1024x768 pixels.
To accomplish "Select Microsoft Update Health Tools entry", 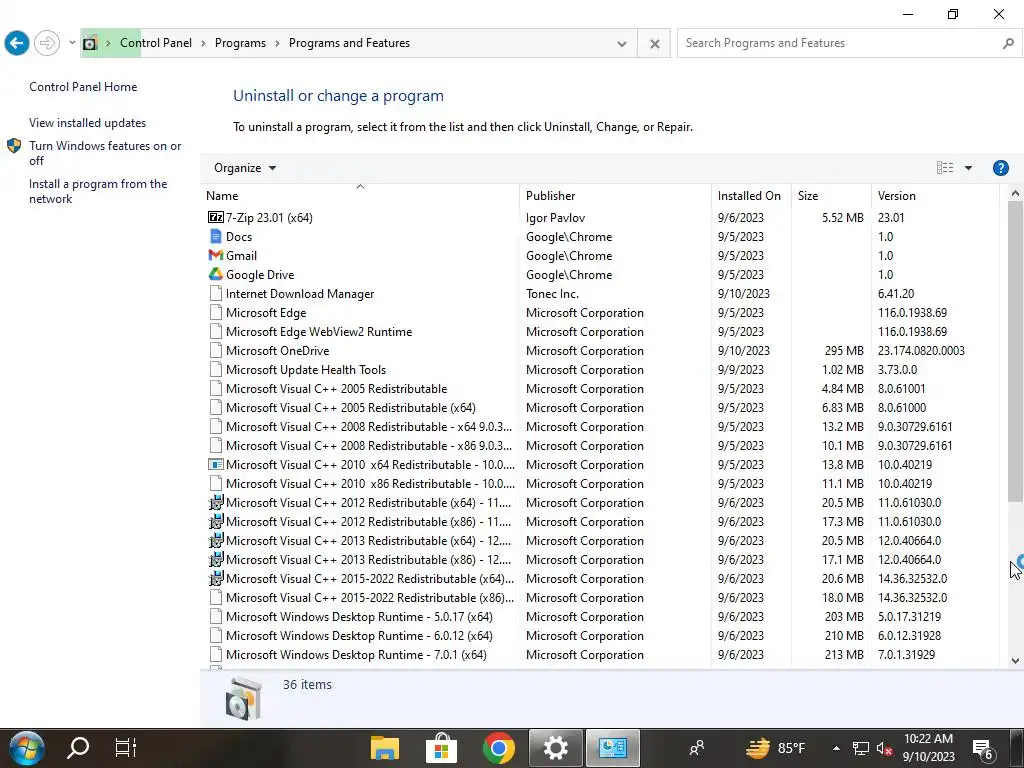I will pos(306,370).
